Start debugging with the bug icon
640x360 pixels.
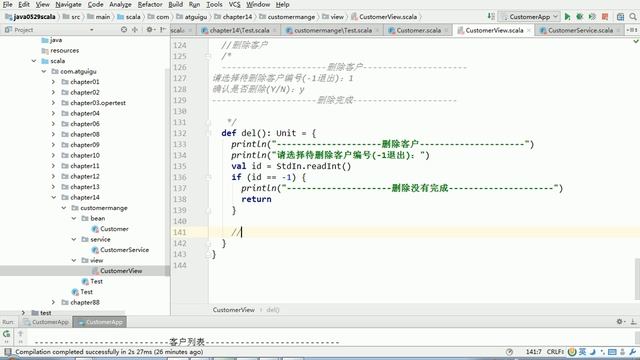pyautogui.click(x=579, y=17)
